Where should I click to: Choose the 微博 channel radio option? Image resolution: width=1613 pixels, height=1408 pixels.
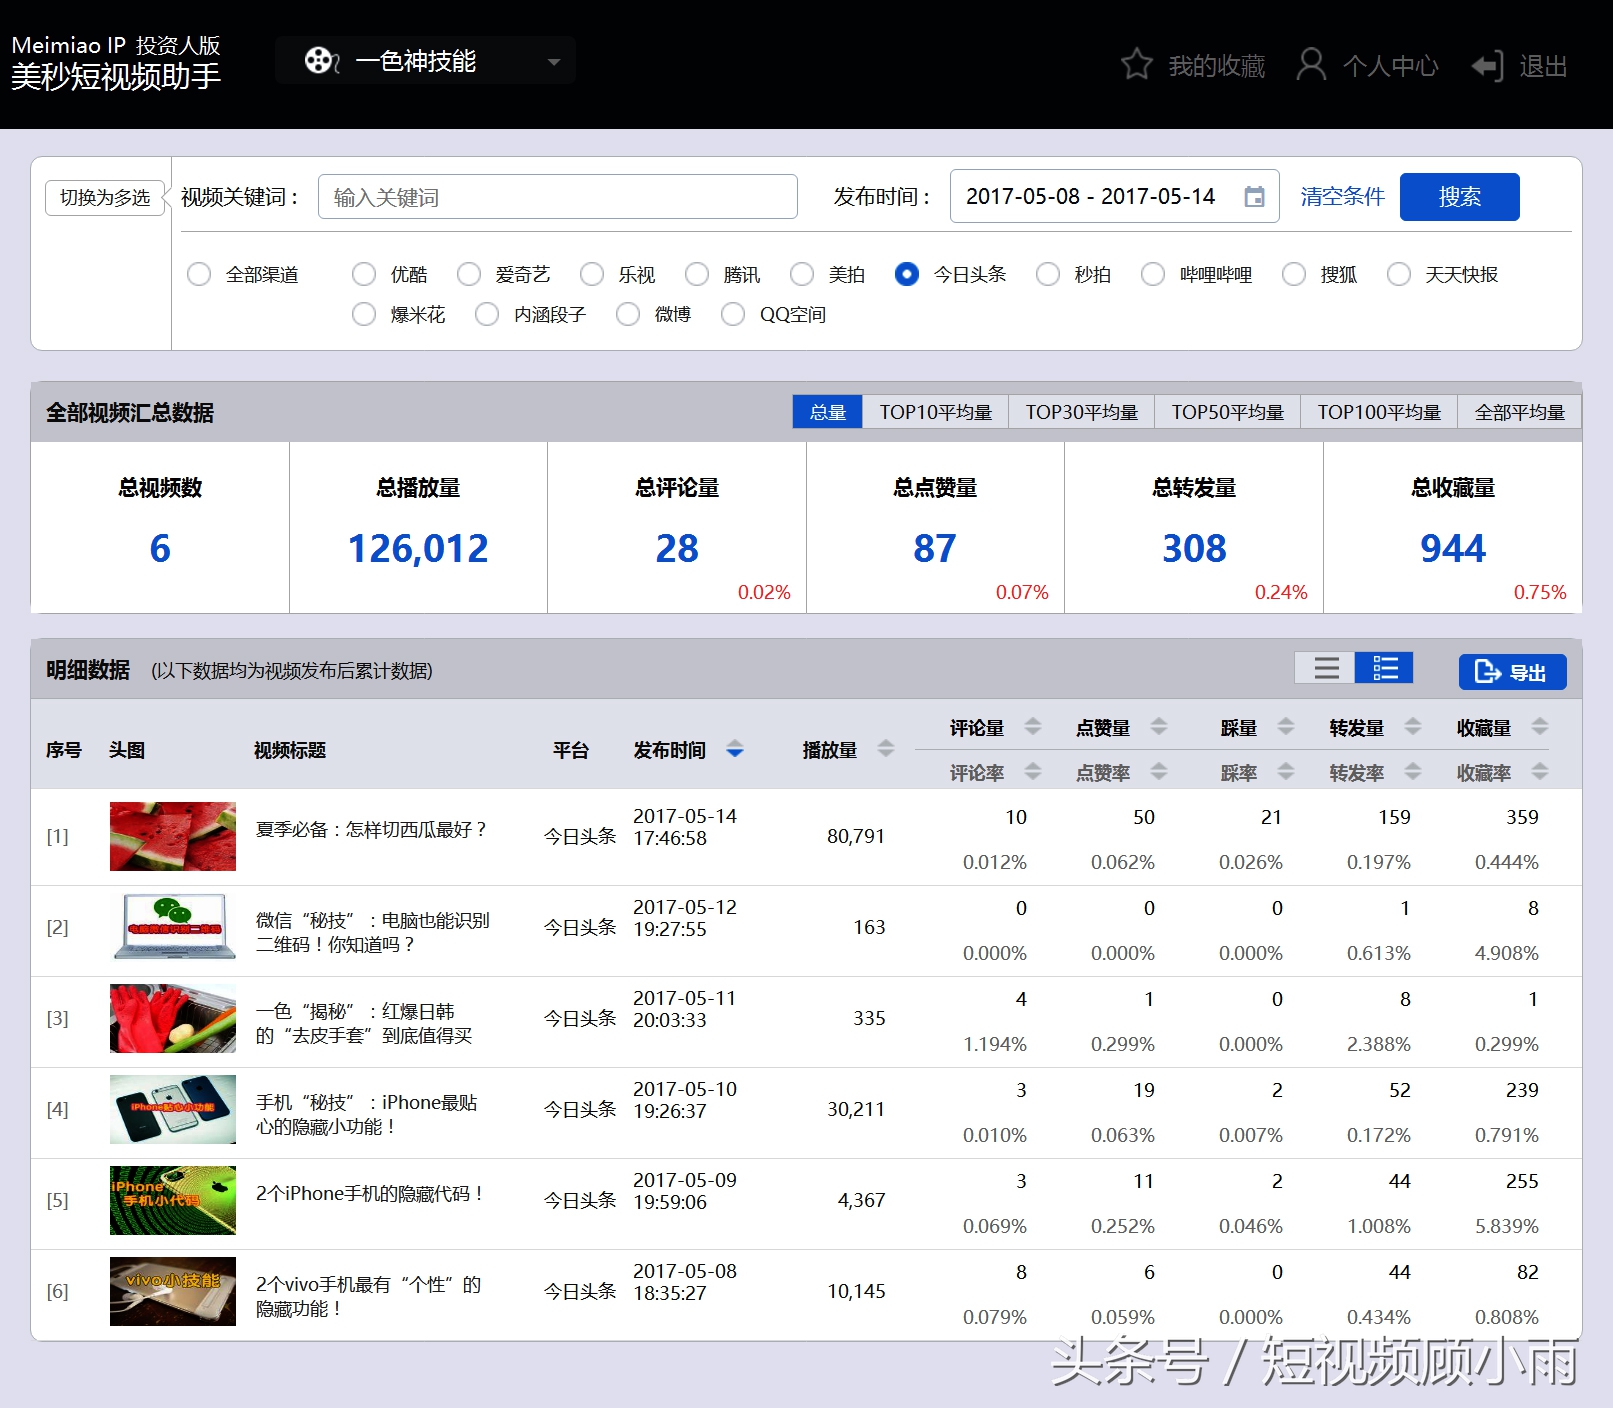(628, 314)
